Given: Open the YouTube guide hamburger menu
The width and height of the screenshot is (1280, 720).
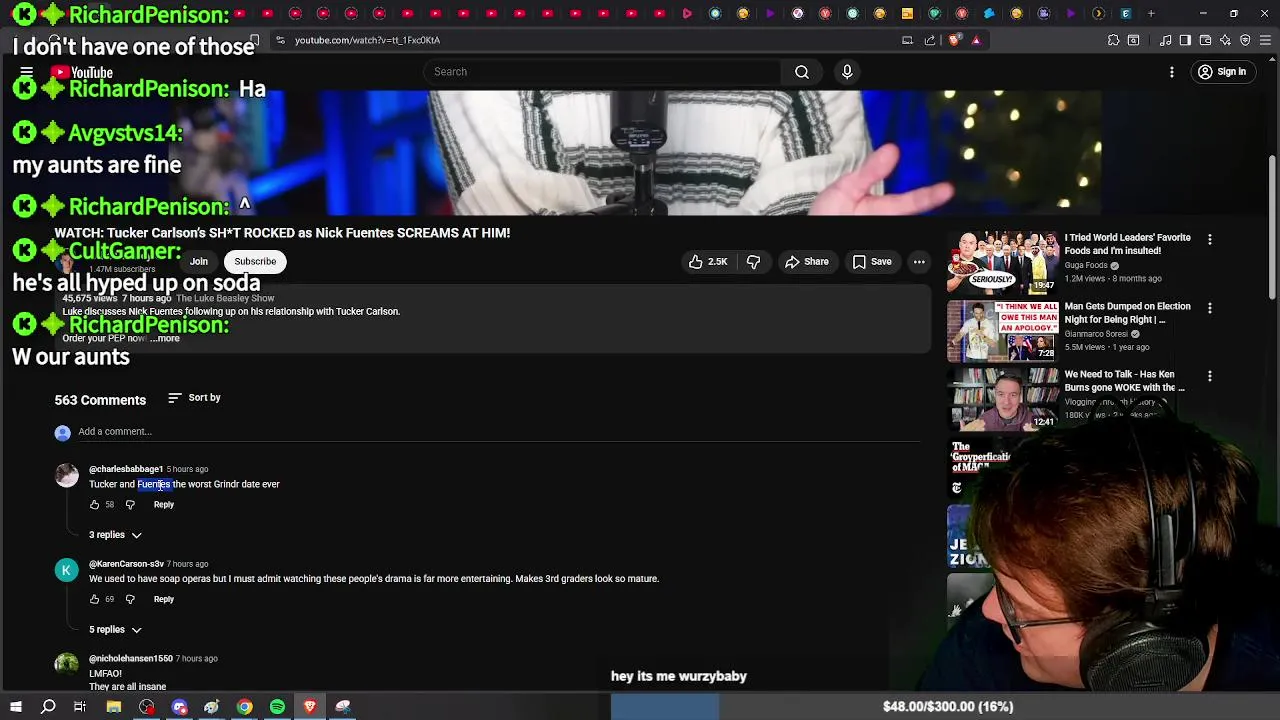Looking at the screenshot, I should pyautogui.click(x=27, y=72).
